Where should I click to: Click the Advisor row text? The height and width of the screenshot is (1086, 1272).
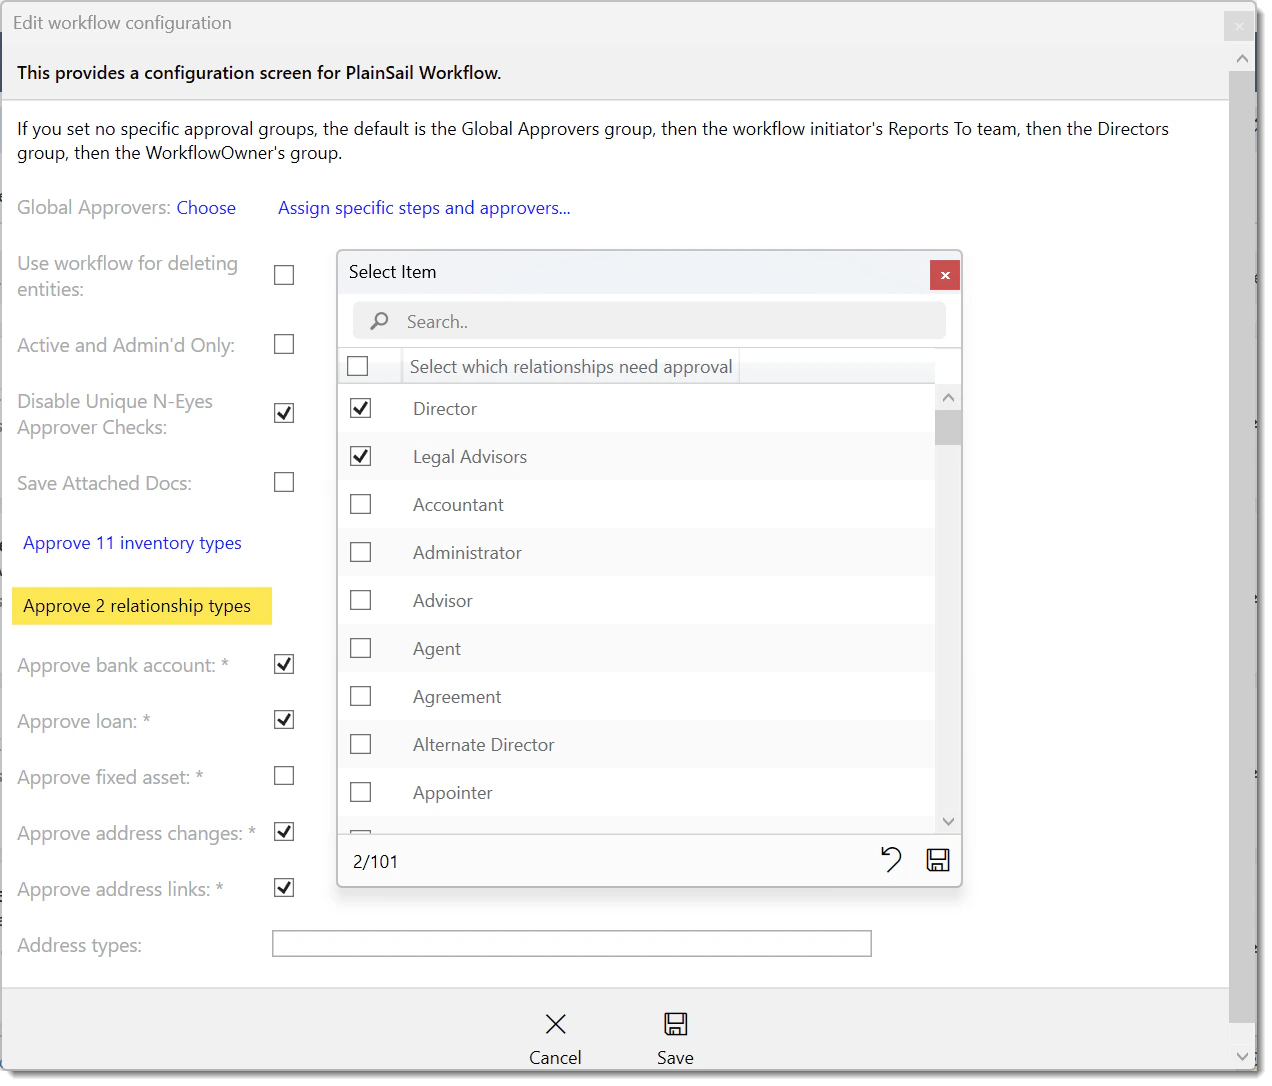pos(443,600)
